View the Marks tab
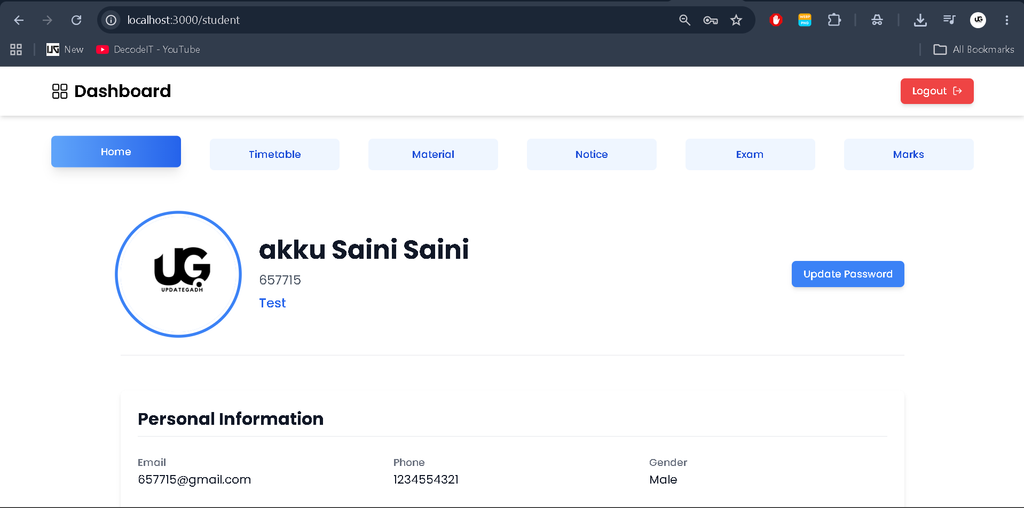 [908, 155]
